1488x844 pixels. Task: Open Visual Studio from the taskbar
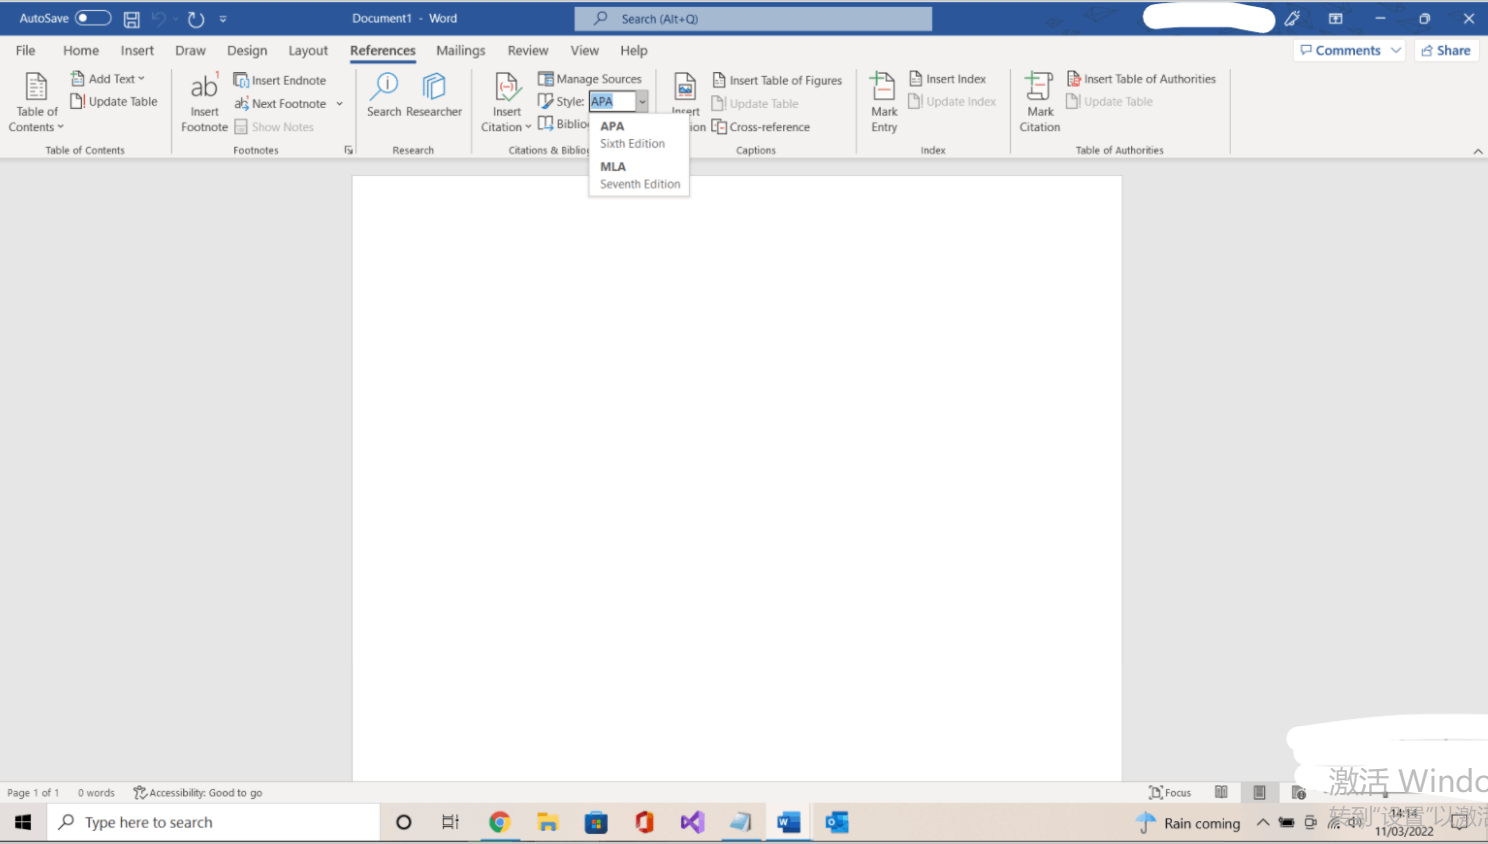click(x=692, y=822)
